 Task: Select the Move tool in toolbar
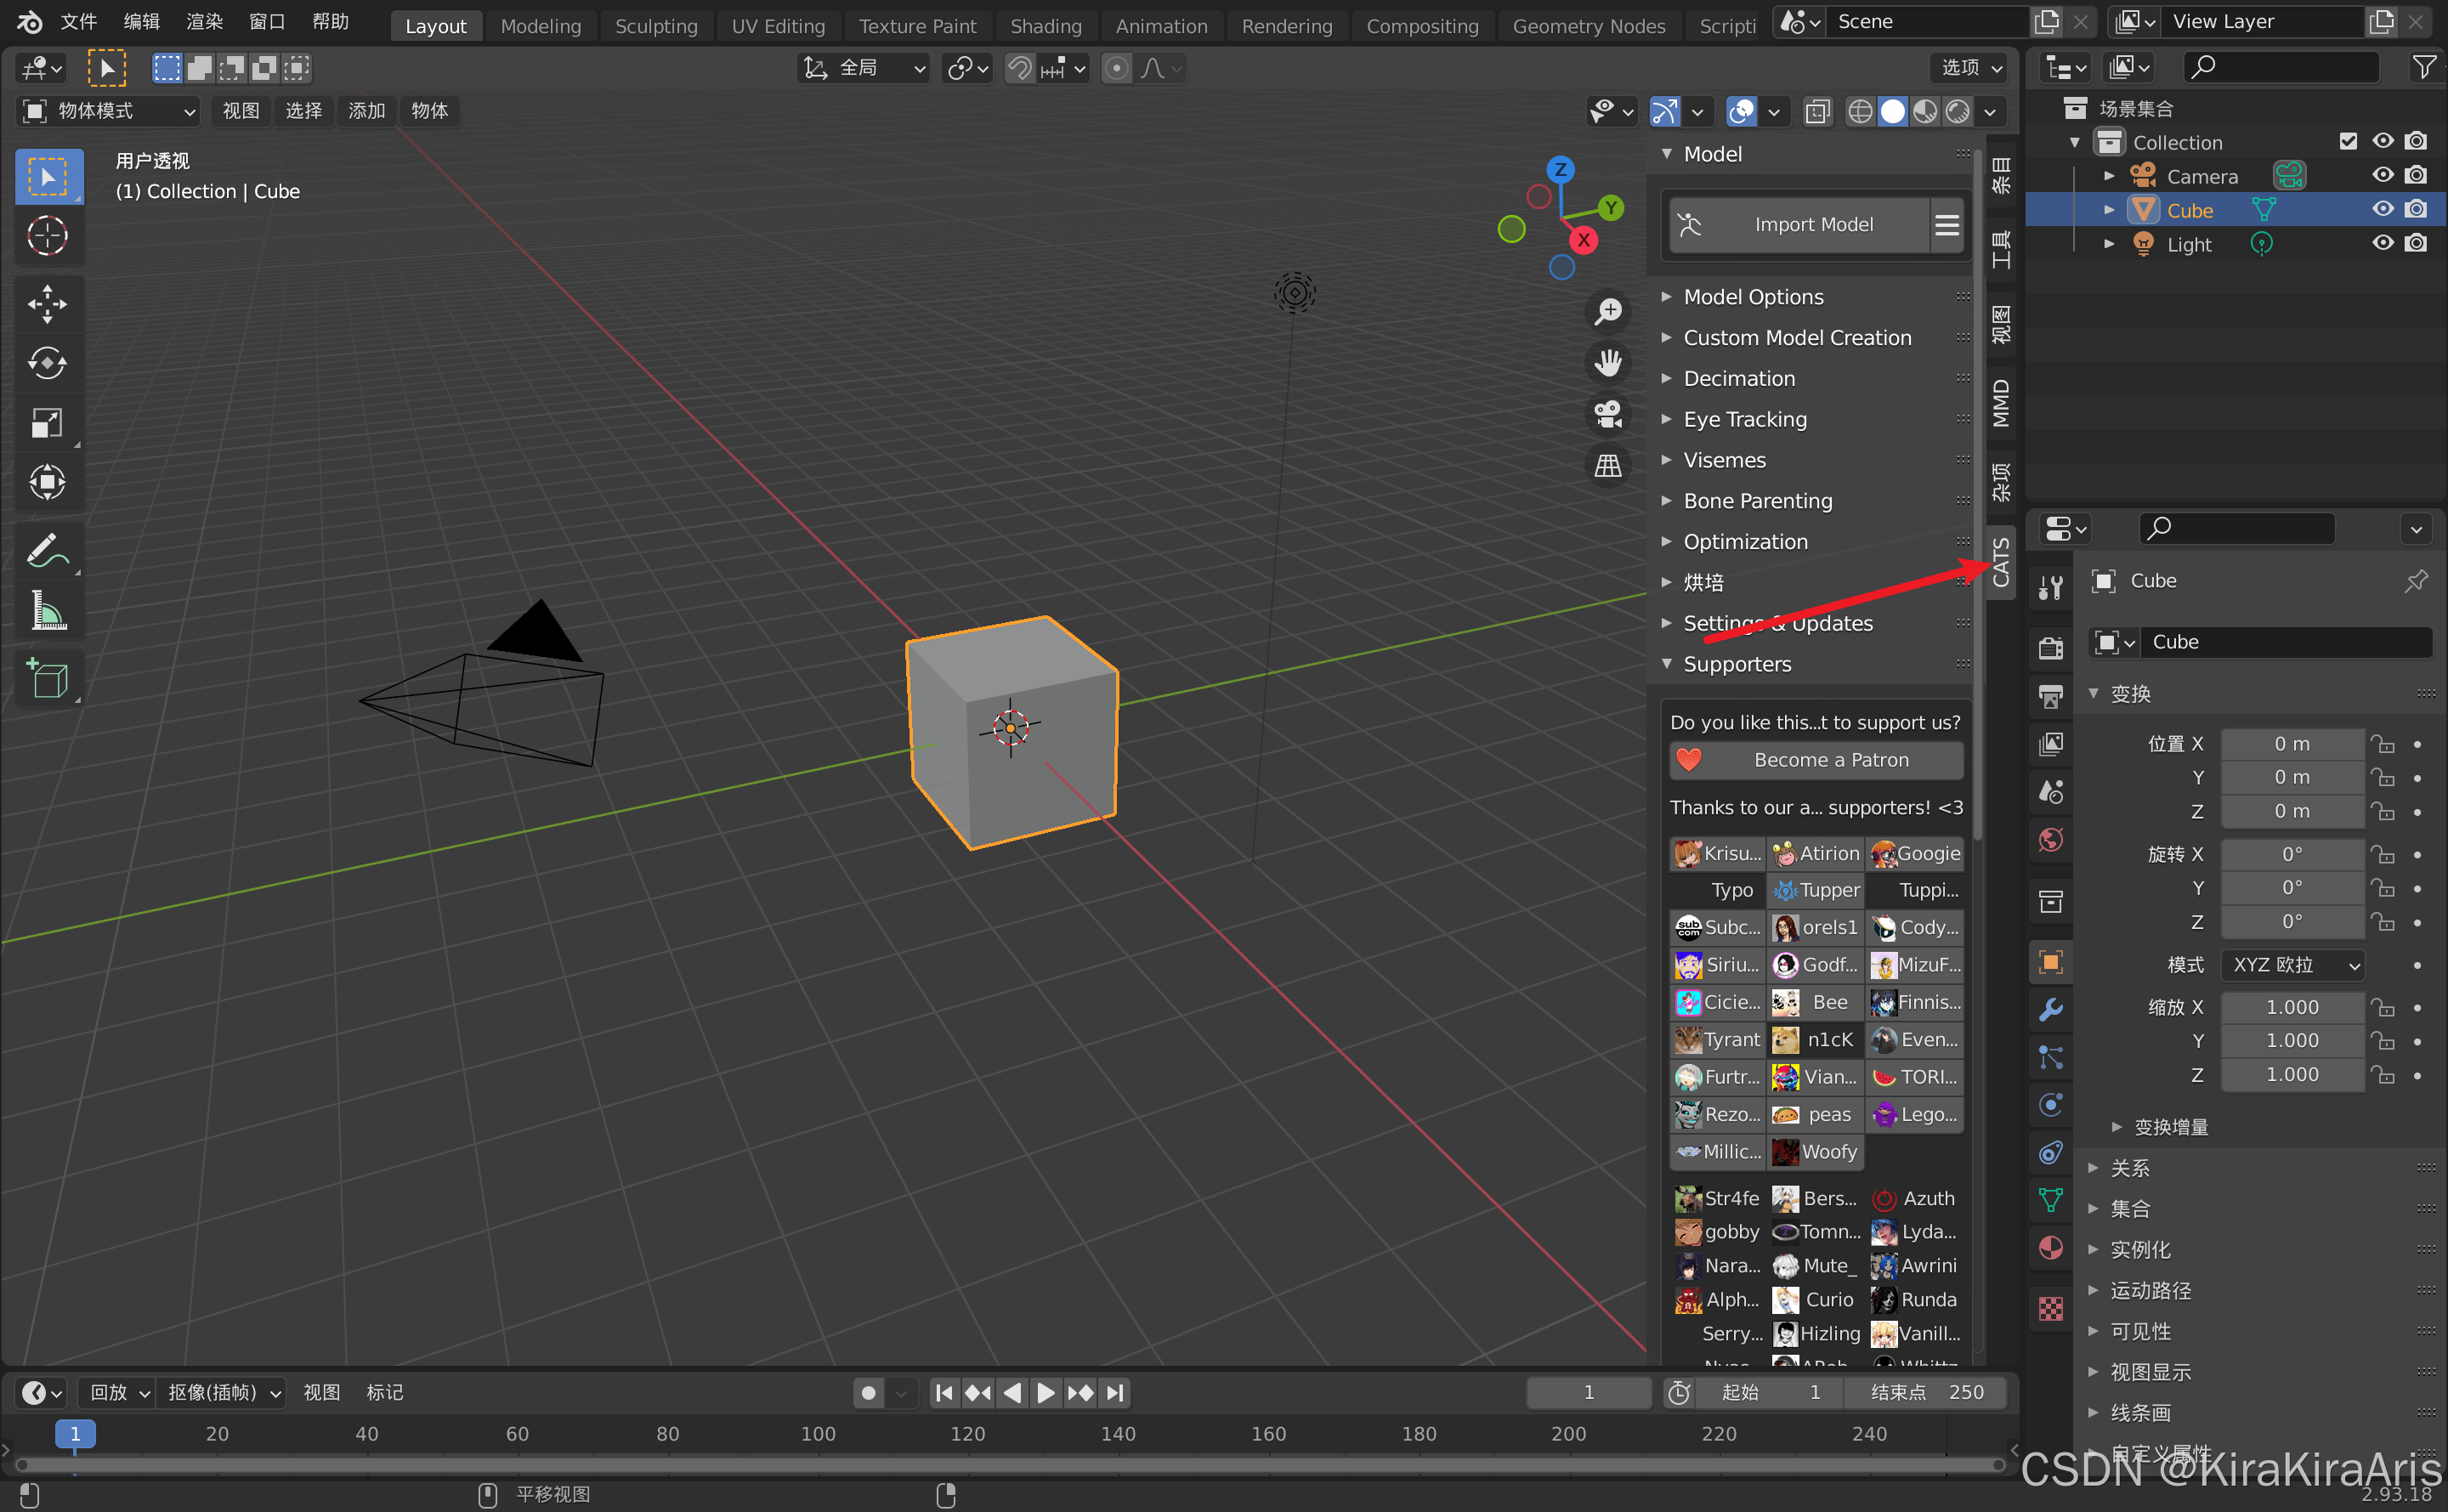pyautogui.click(x=47, y=304)
